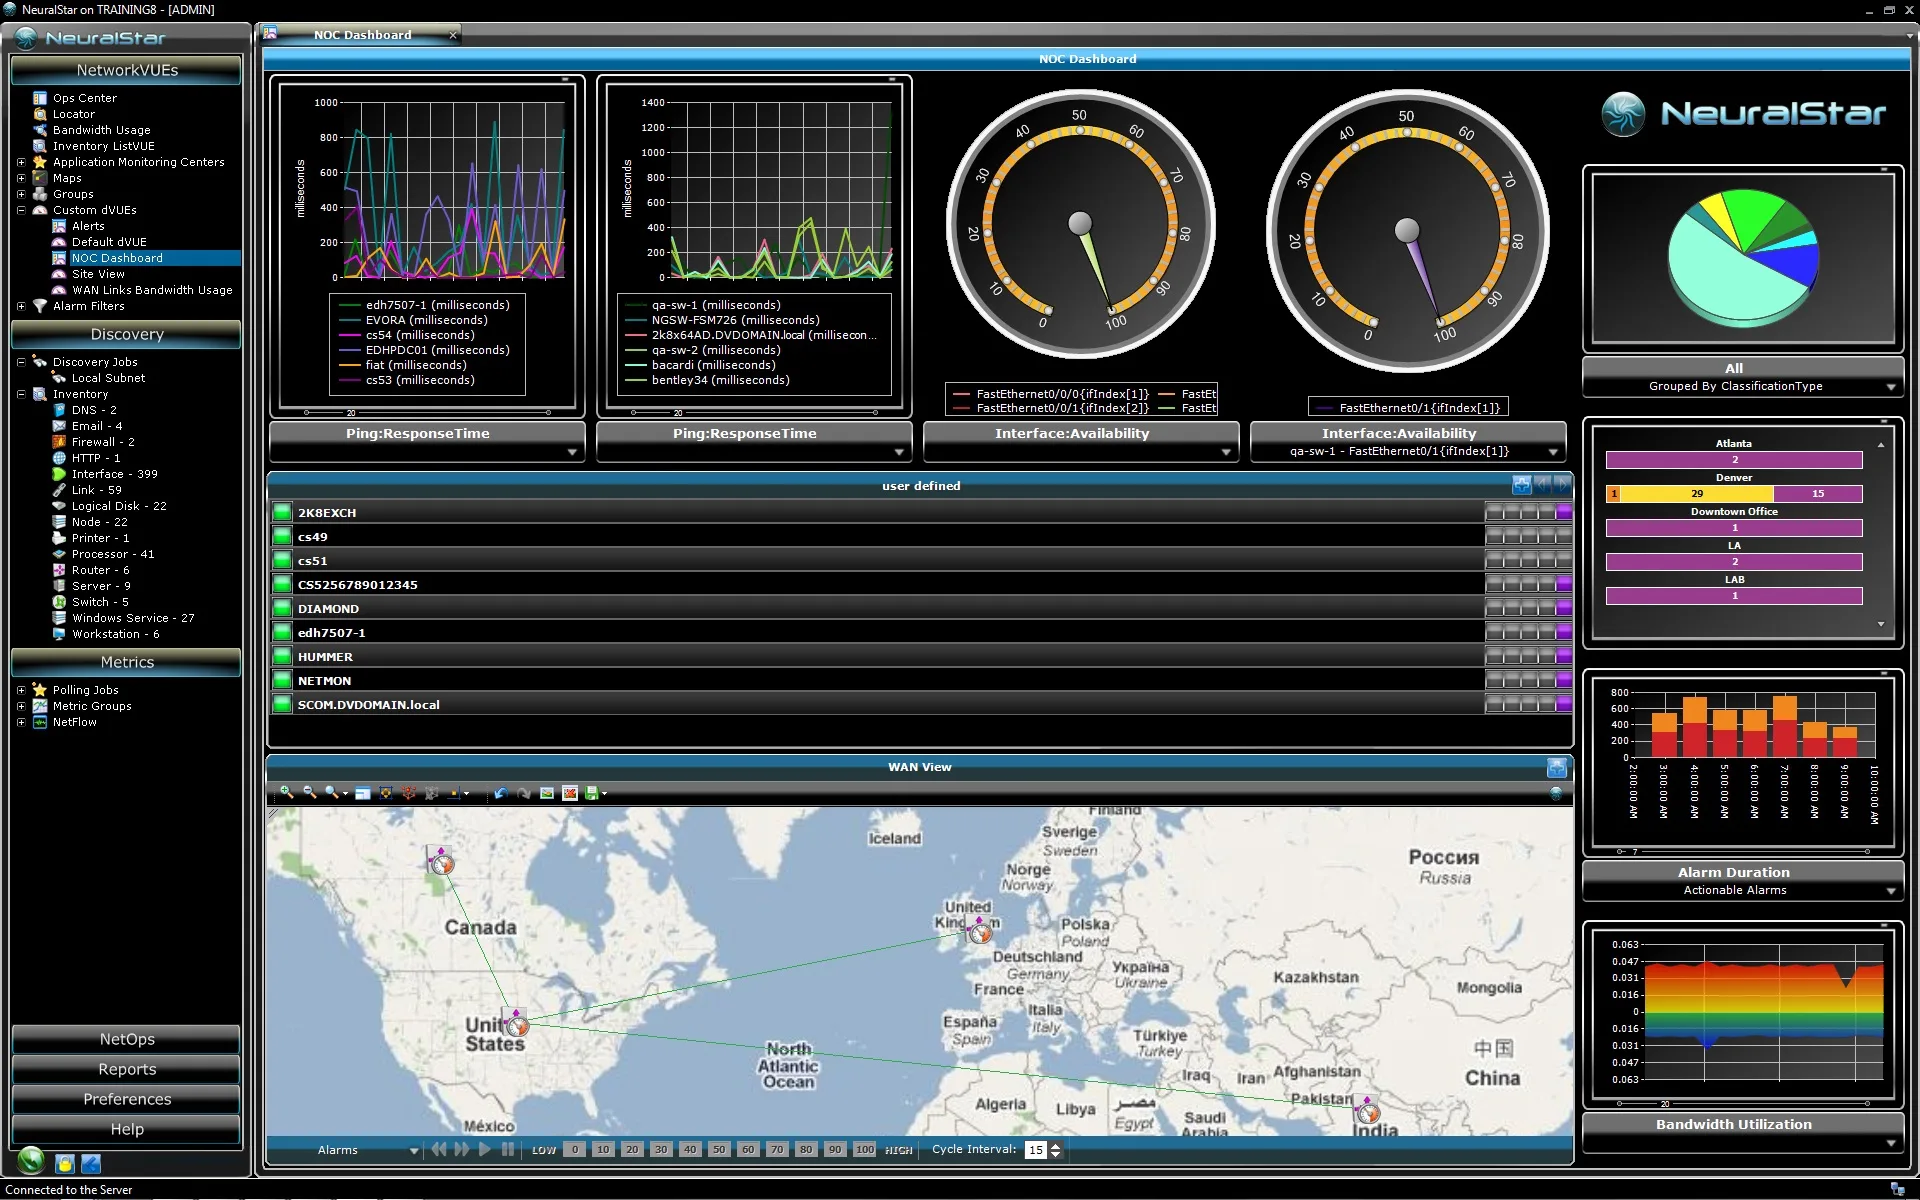
Task: Click the blue maximize icon in WAN View header
Action: point(1557,767)
